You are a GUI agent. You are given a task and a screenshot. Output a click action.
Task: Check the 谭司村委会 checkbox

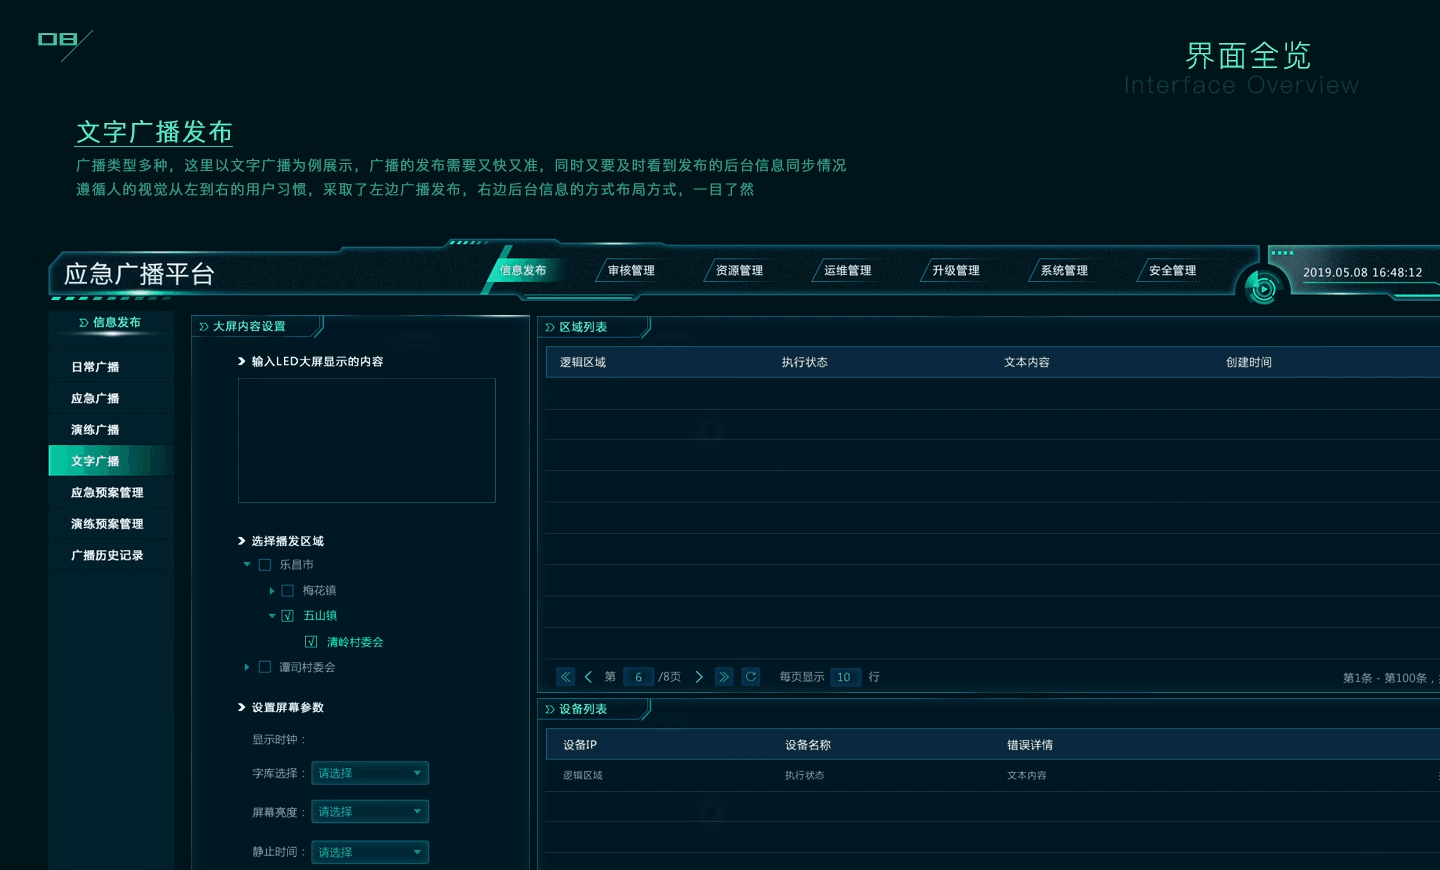coord(265,667)
